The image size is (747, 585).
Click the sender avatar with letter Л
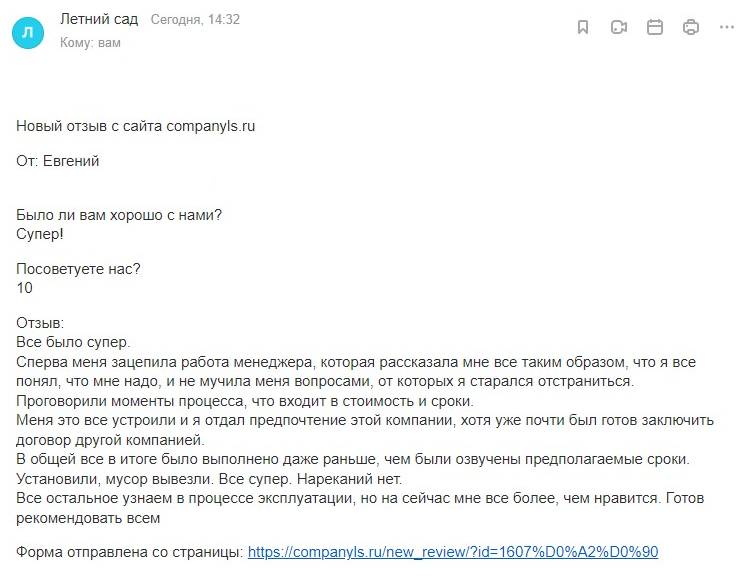coord(28,34)
